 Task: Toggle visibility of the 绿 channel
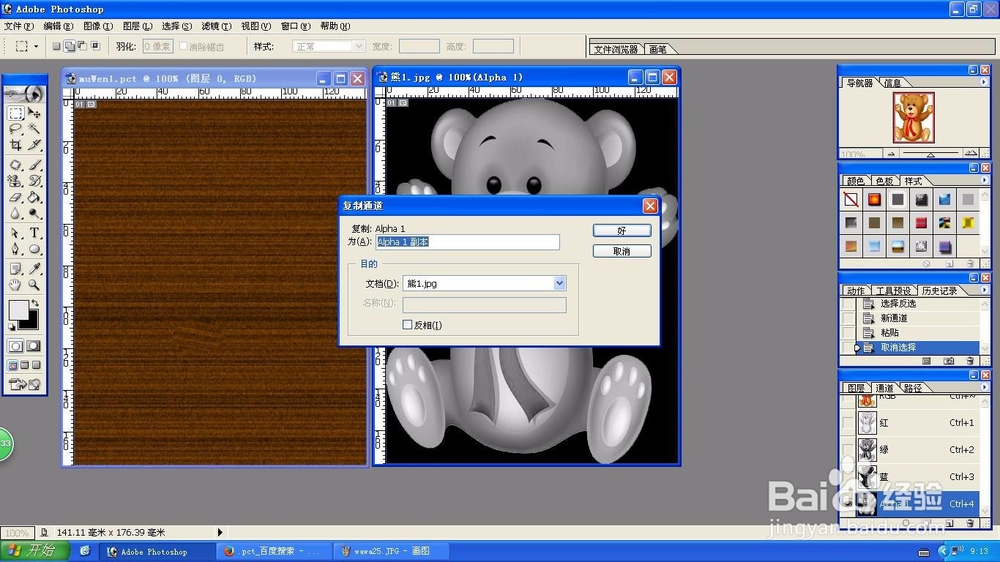coord(848,450)
